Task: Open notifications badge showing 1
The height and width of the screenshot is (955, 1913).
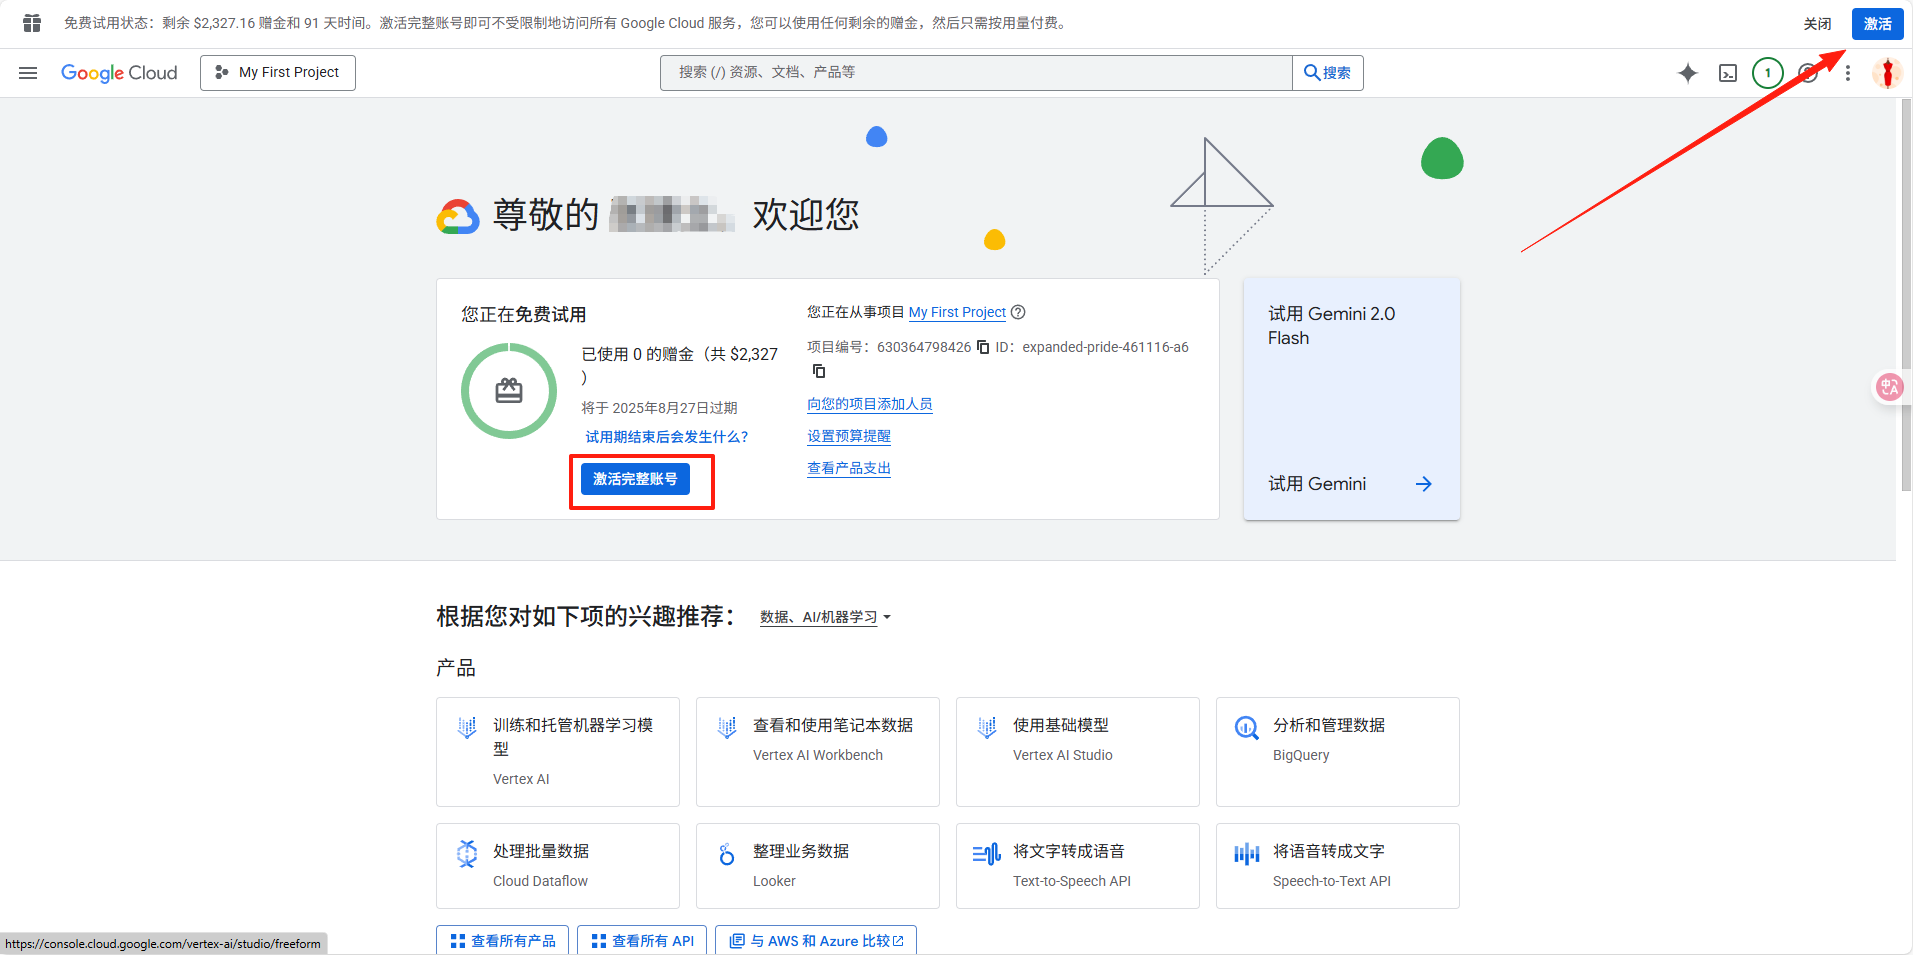Action: point(1768,73)
